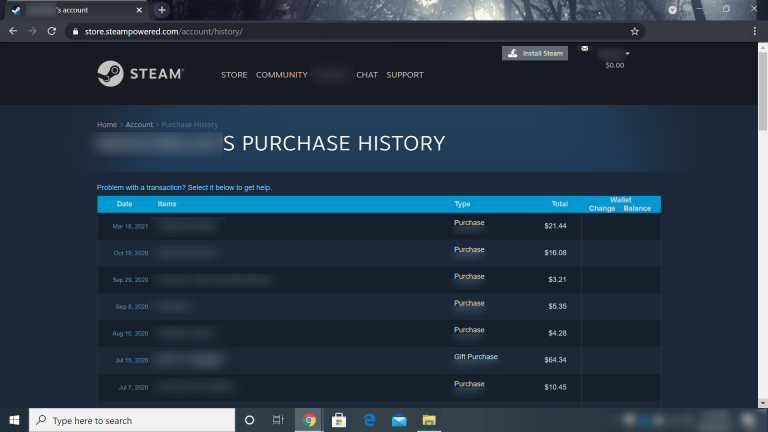
Task: Click the Chrome taskbar icon
Action: [309, 420]
